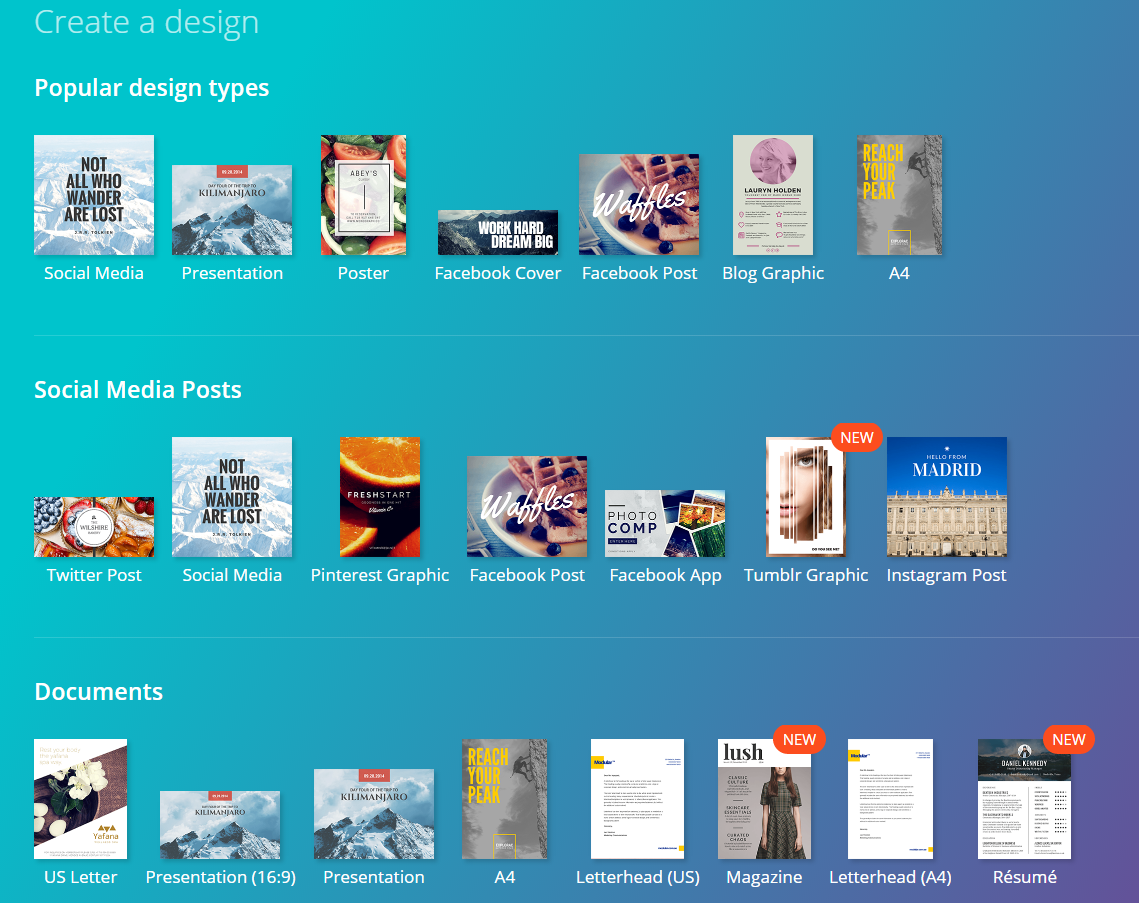Choose the Facebook App design type

coord(665,523)
